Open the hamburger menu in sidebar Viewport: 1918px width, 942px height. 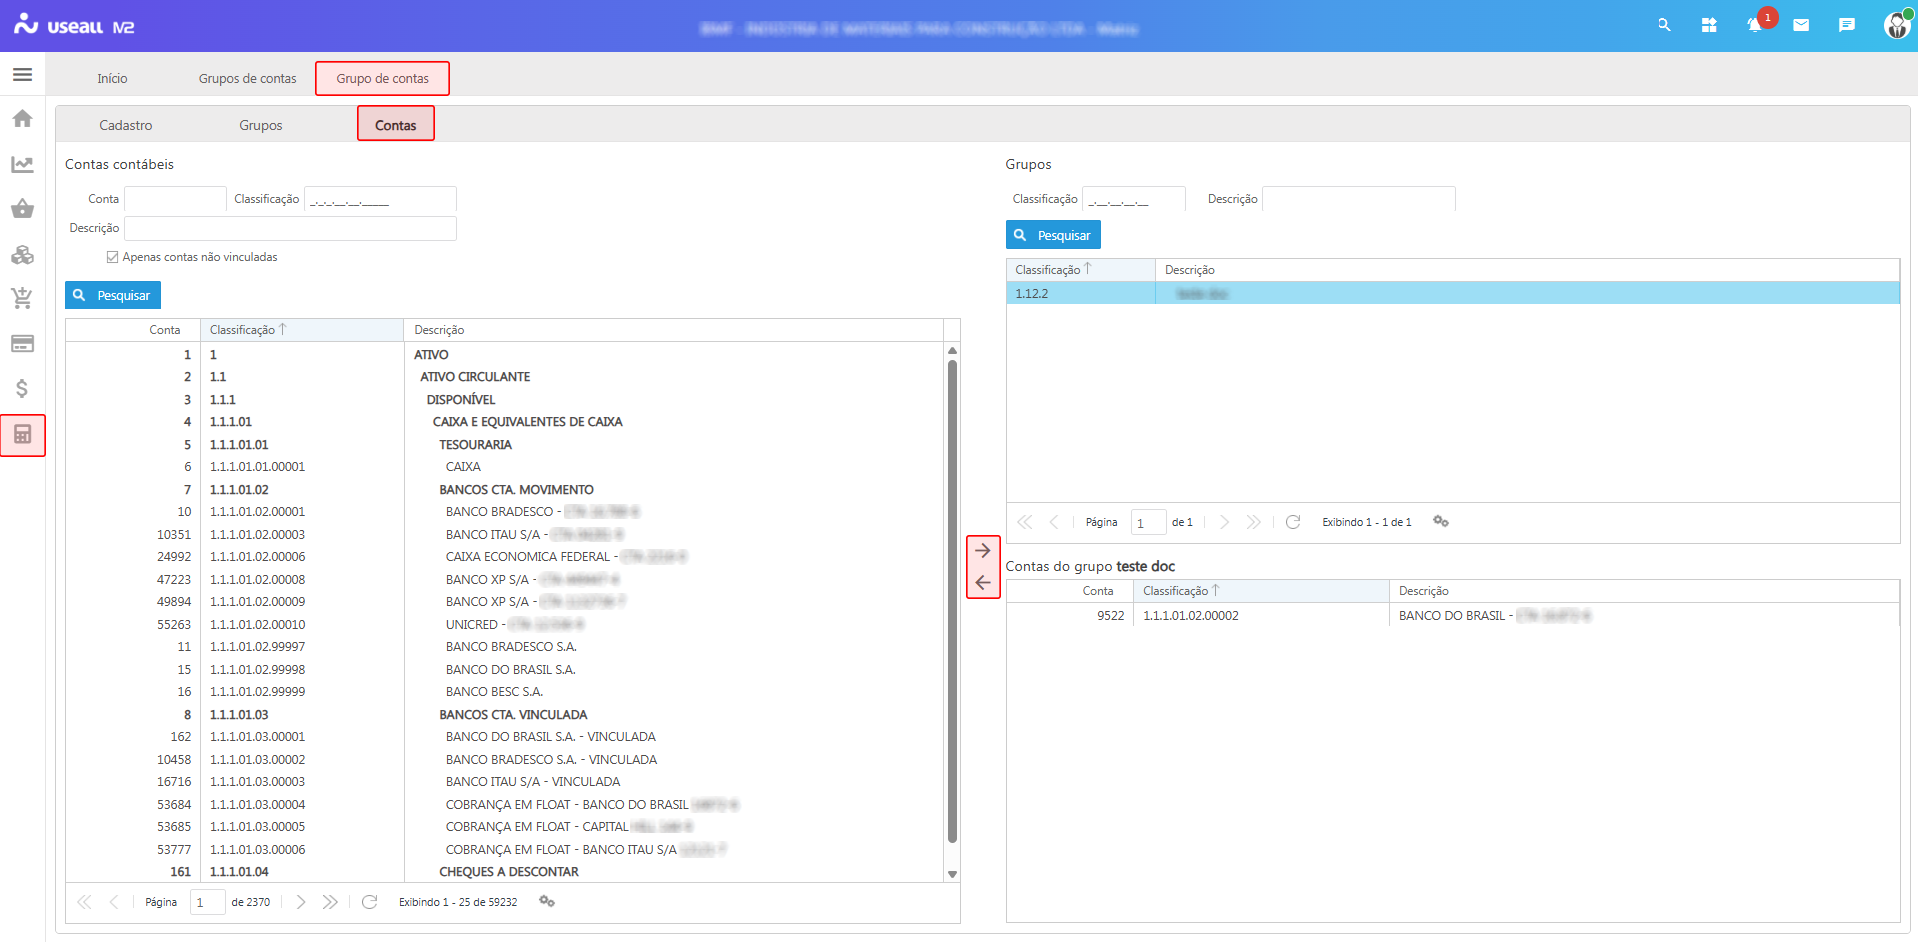22,75
